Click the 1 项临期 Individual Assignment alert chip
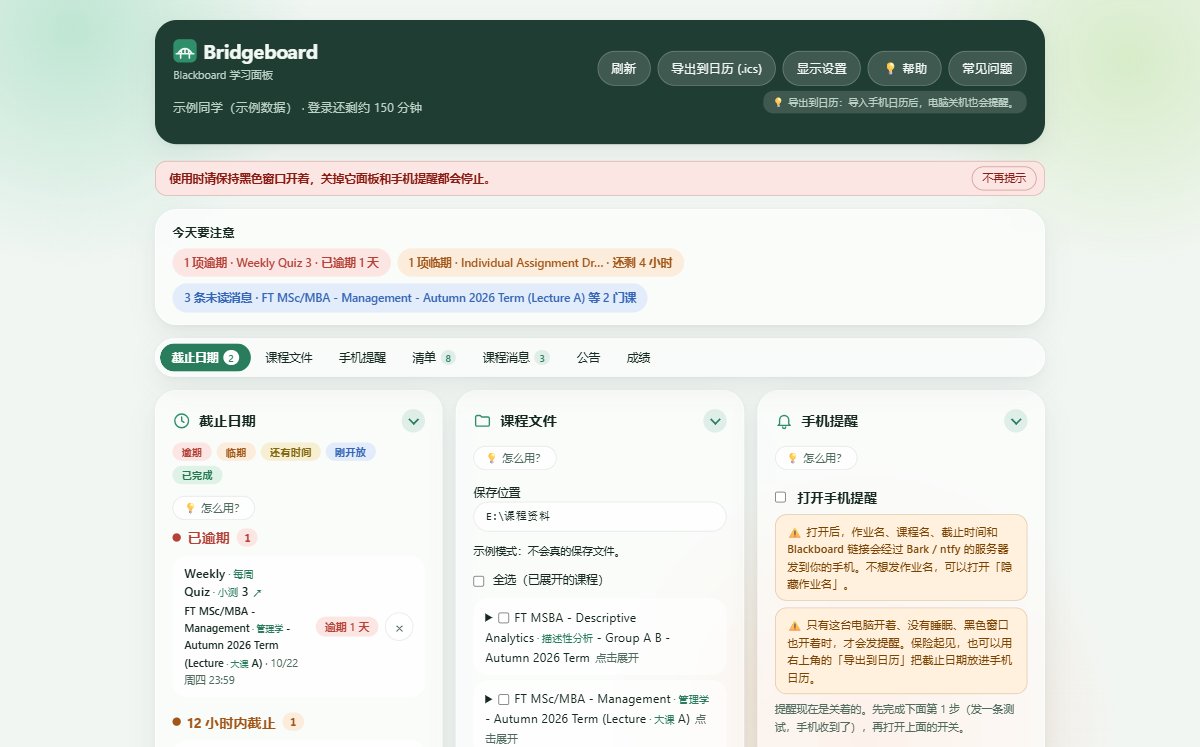Screen dimensions: 1200x747 pyautogui.click(x=541, y=263)
